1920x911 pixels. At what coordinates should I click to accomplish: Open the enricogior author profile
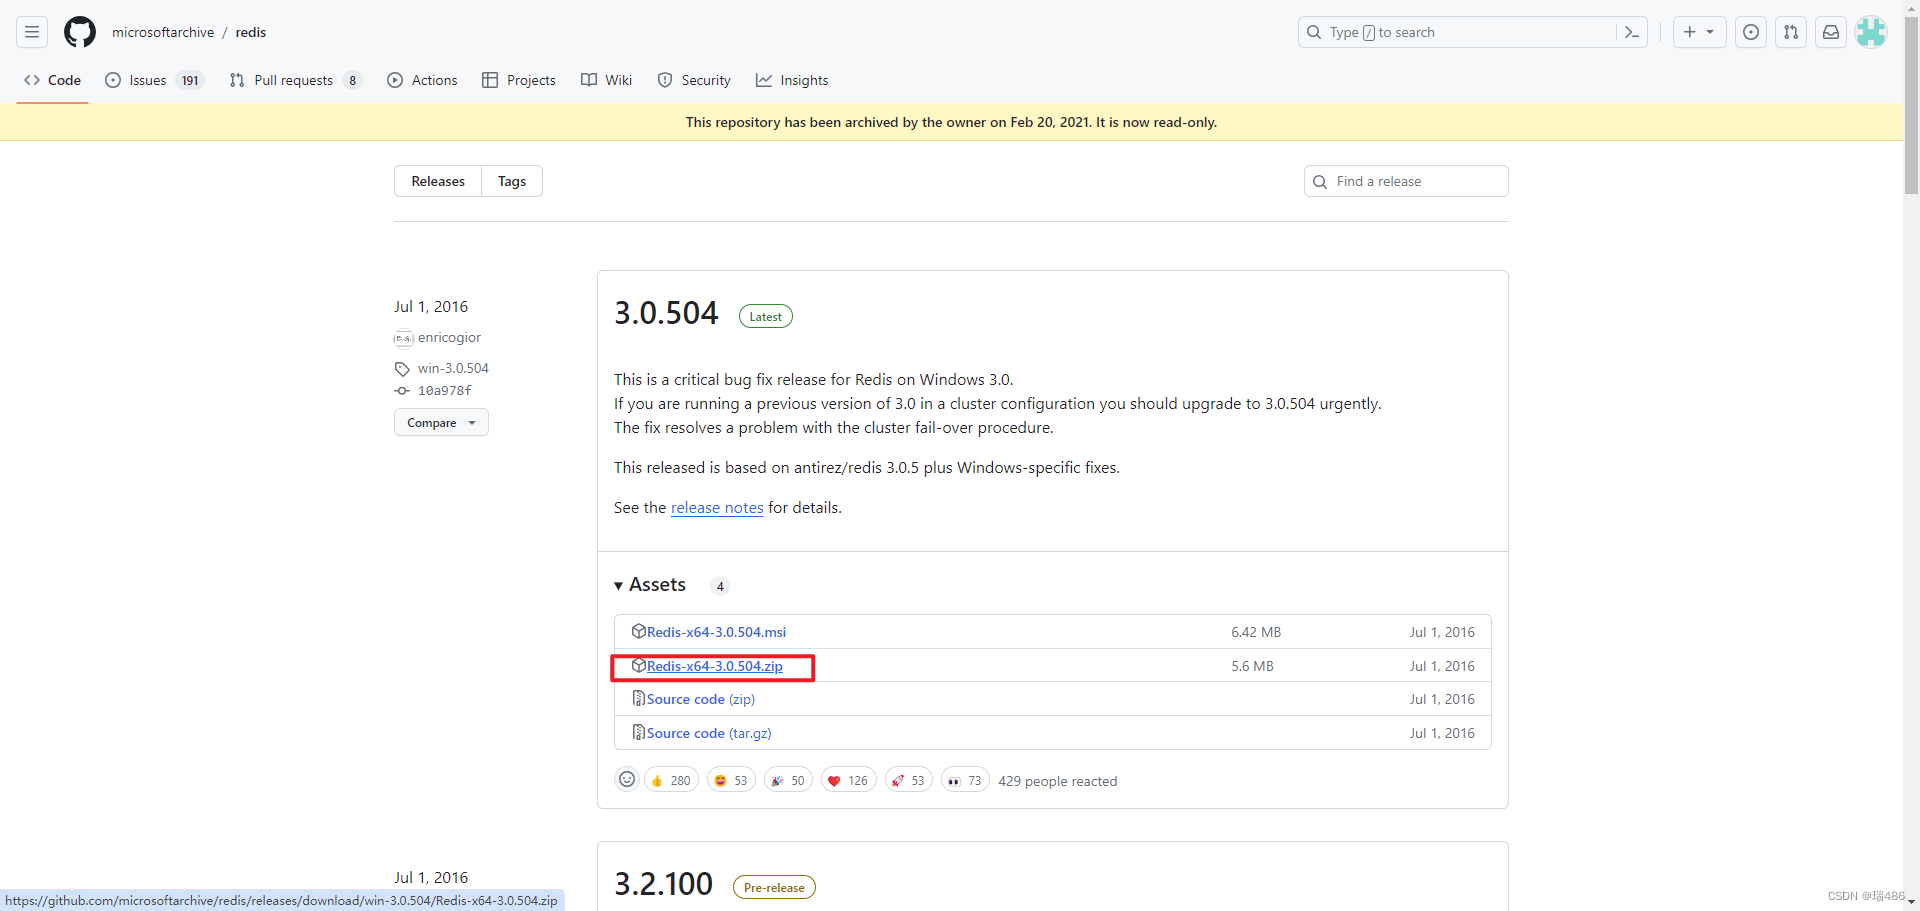[x=449, y=337]
